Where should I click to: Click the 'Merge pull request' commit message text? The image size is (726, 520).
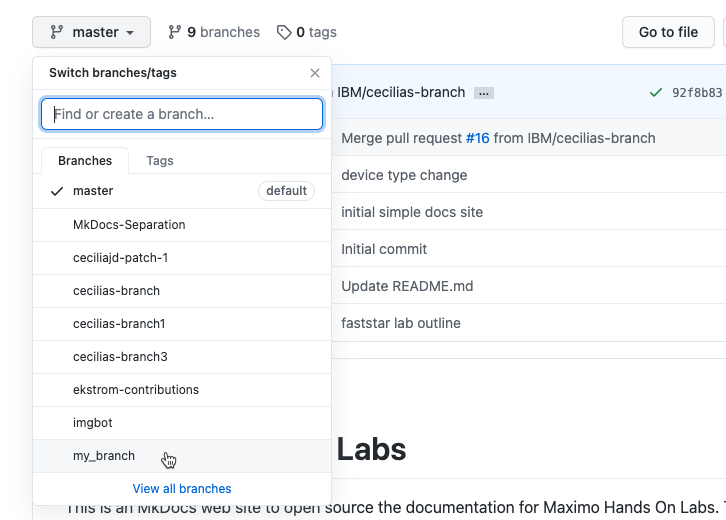(401, 138)
